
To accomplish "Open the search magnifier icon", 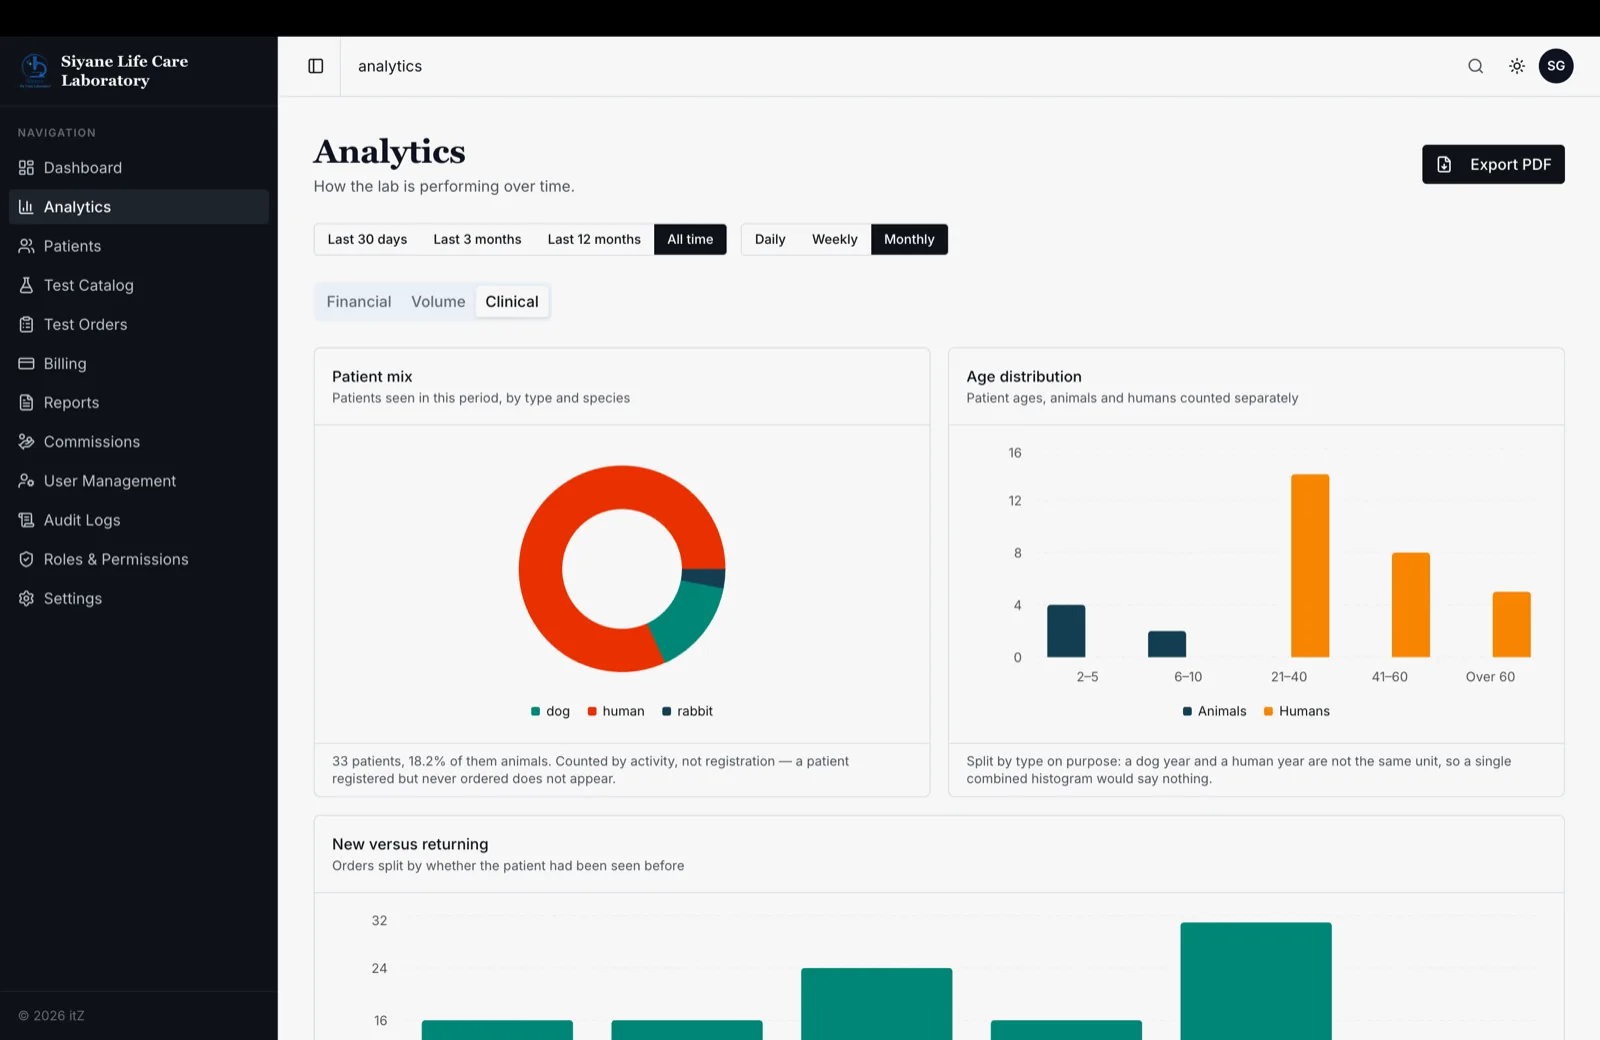I will 1475,66.
